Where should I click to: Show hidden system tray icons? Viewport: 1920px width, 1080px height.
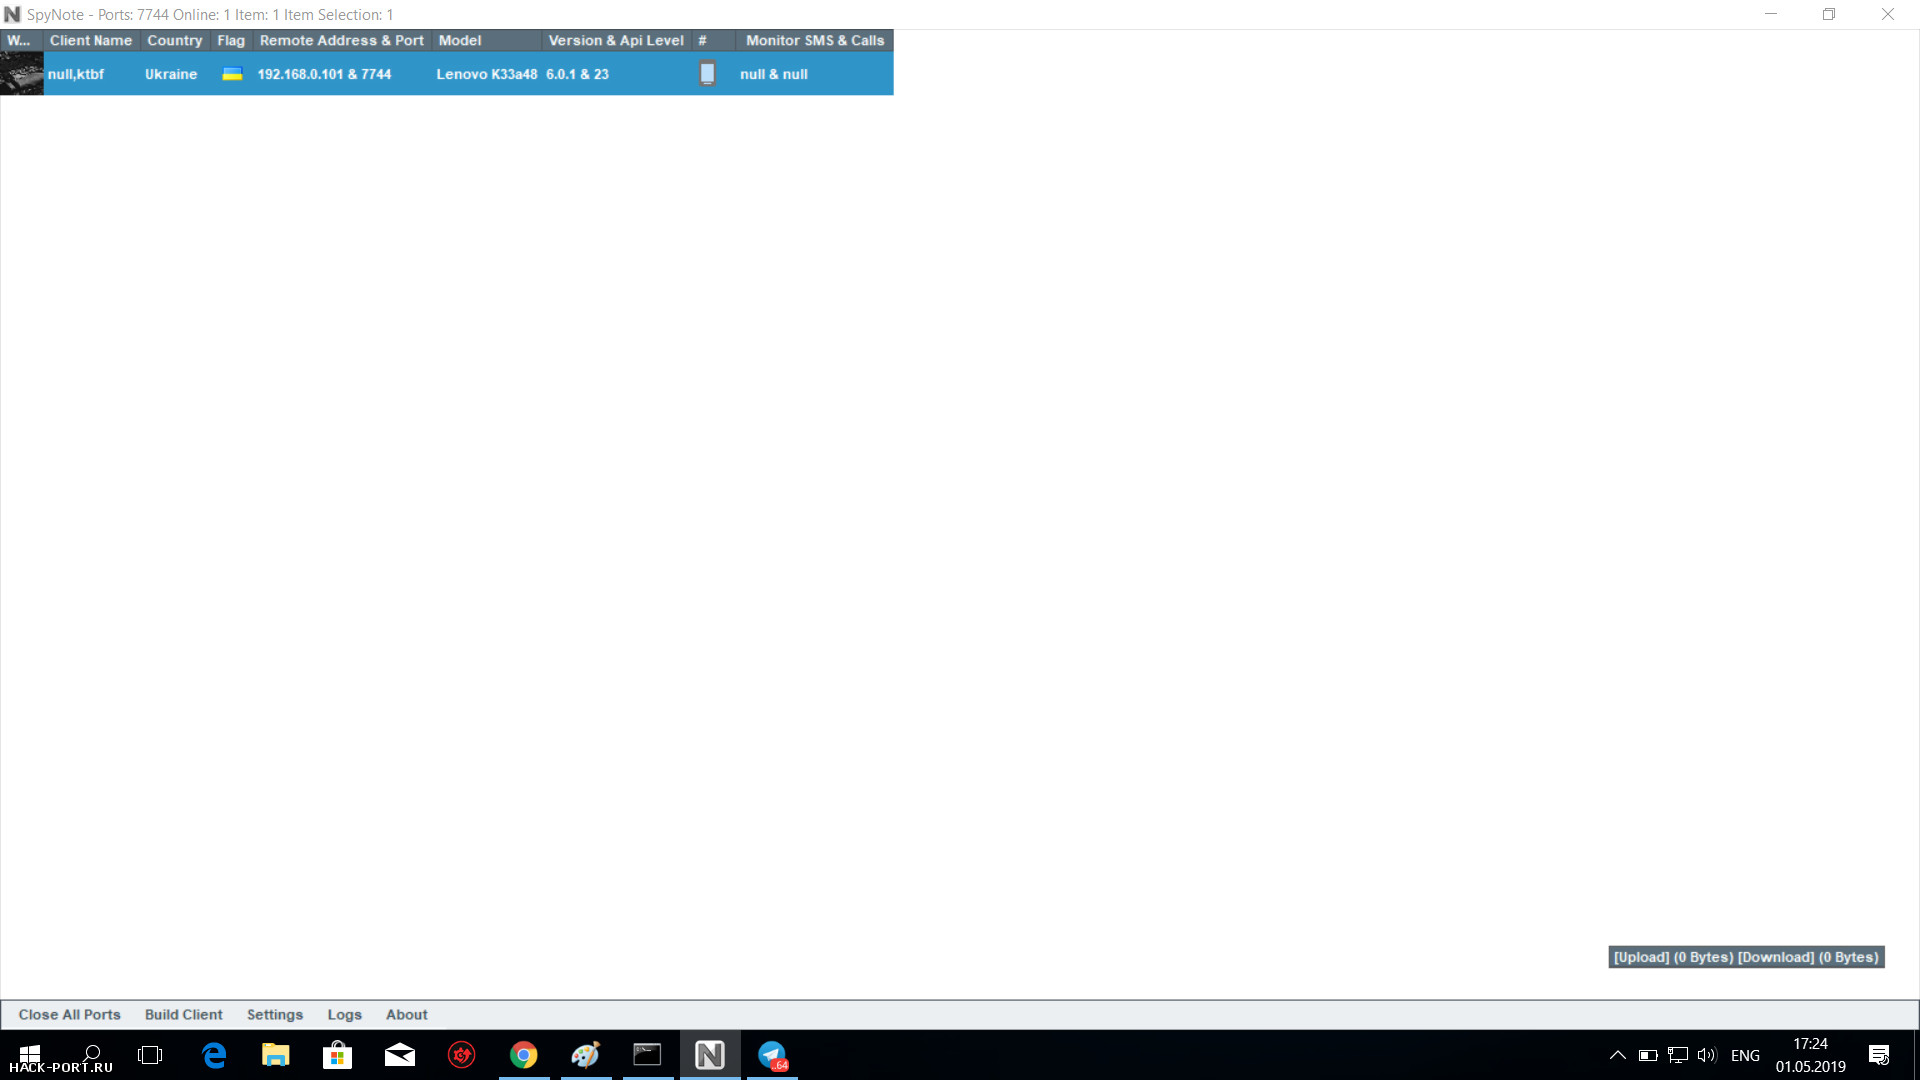(1617, 1055)
